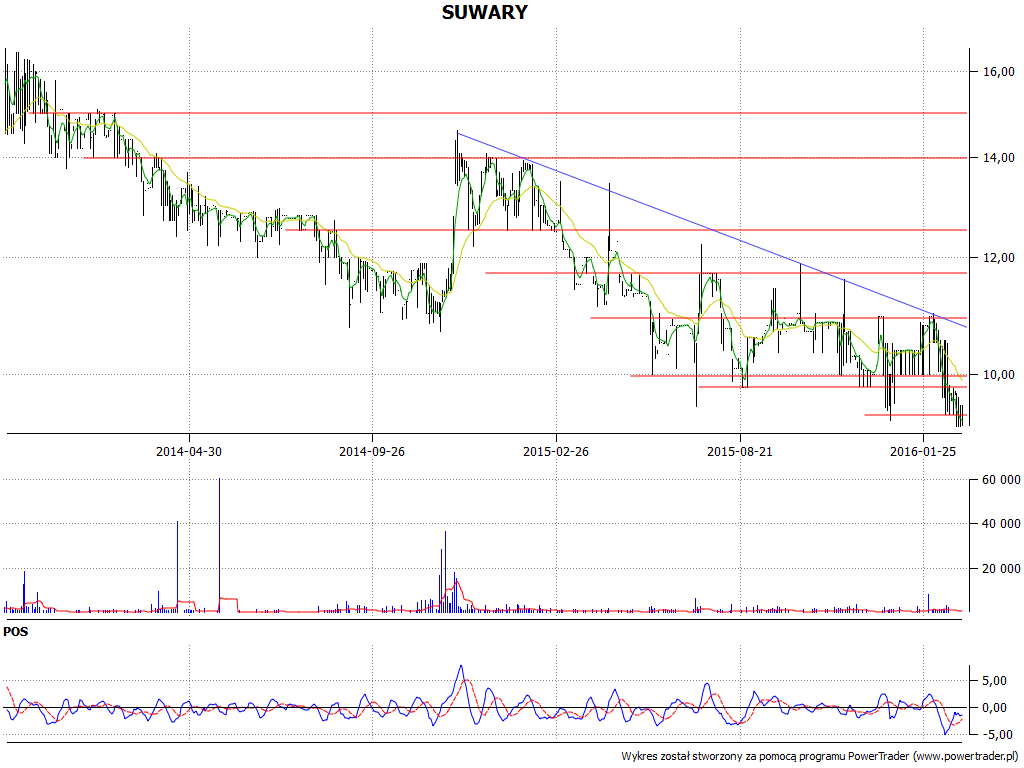
Task: Click the 20 000 volume axis label
Action: click(1001, 569)
